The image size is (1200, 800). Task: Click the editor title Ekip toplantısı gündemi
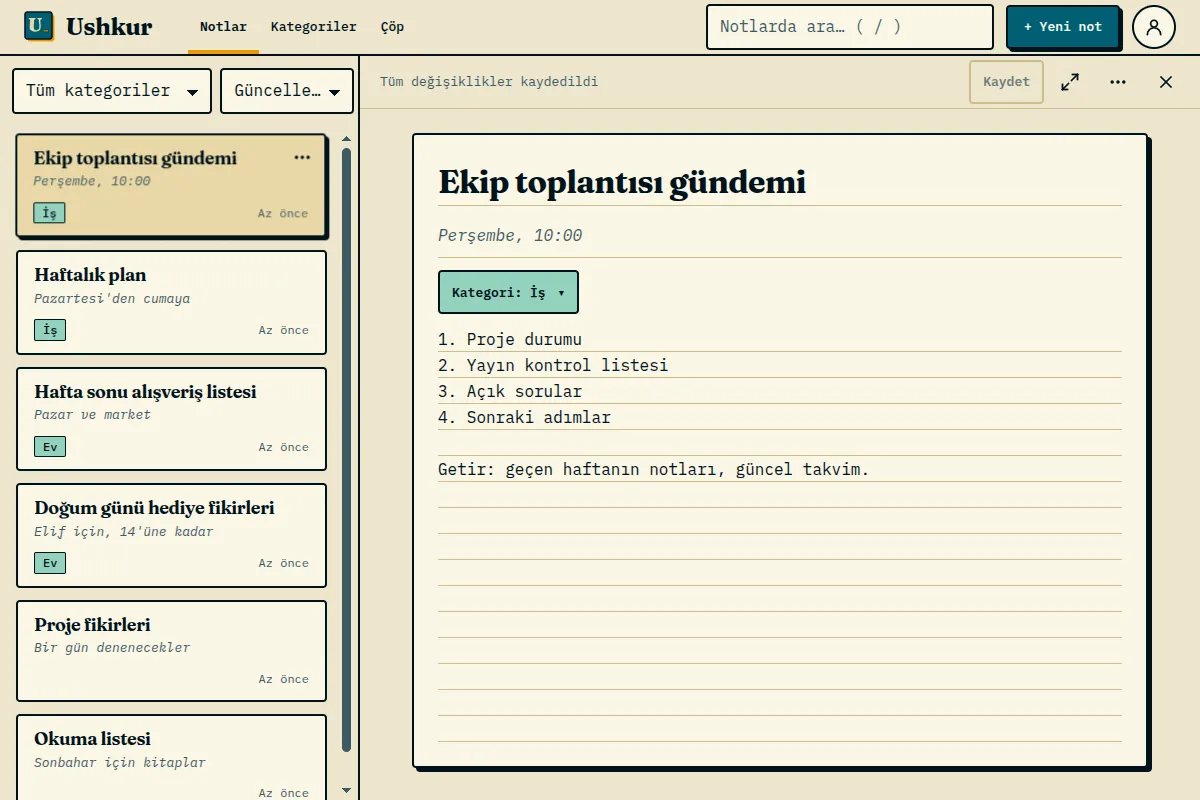(x=622, y=182)
